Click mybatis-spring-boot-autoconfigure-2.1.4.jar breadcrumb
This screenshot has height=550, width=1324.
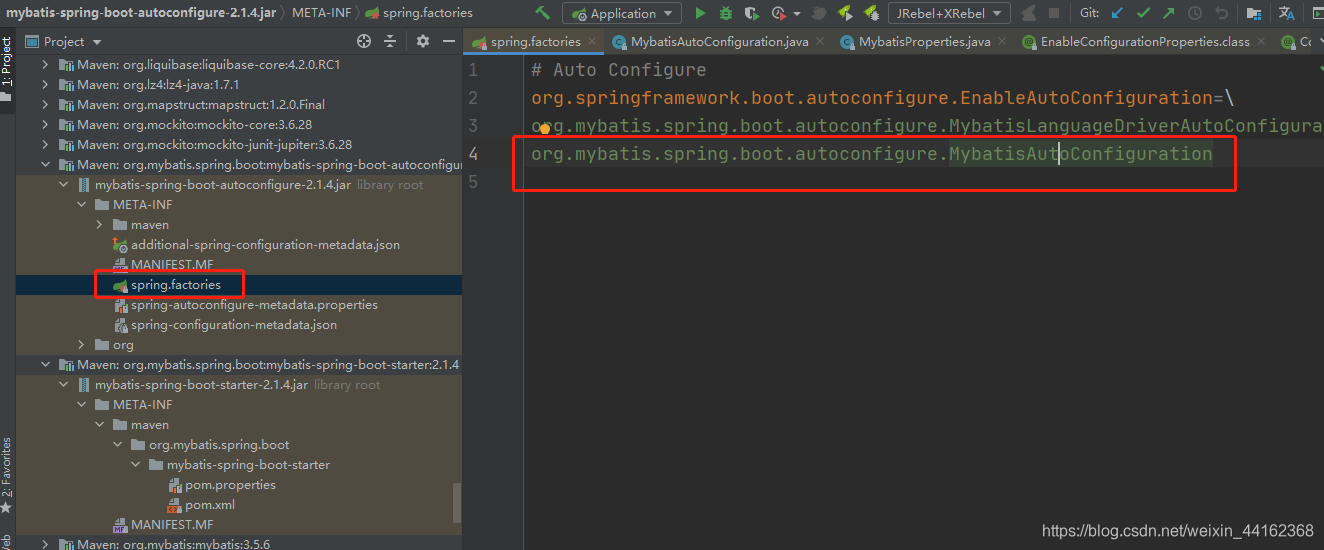[142, 13]
